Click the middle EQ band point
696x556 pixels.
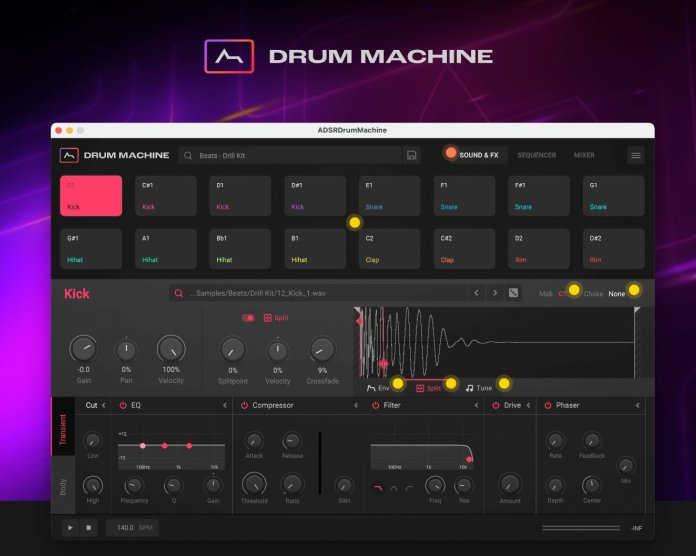(x=165, y=446)
